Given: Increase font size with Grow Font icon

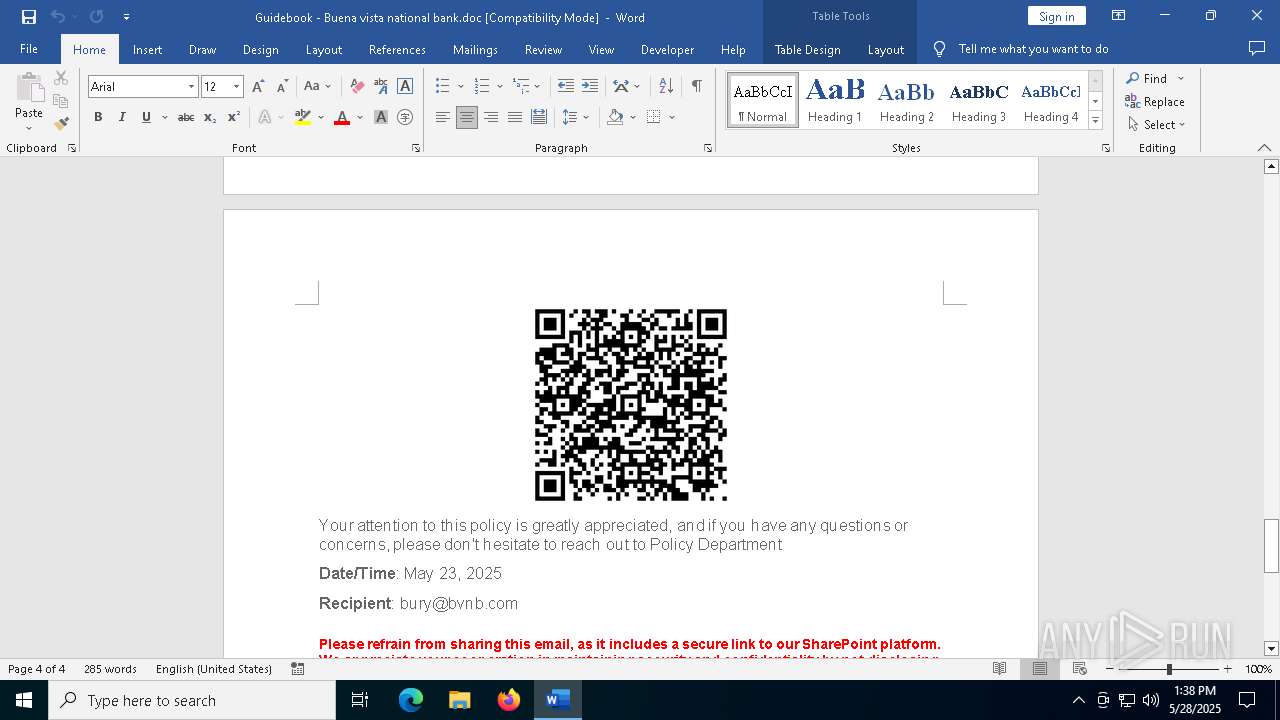Looking at the screenshot, I should (259, 86).
